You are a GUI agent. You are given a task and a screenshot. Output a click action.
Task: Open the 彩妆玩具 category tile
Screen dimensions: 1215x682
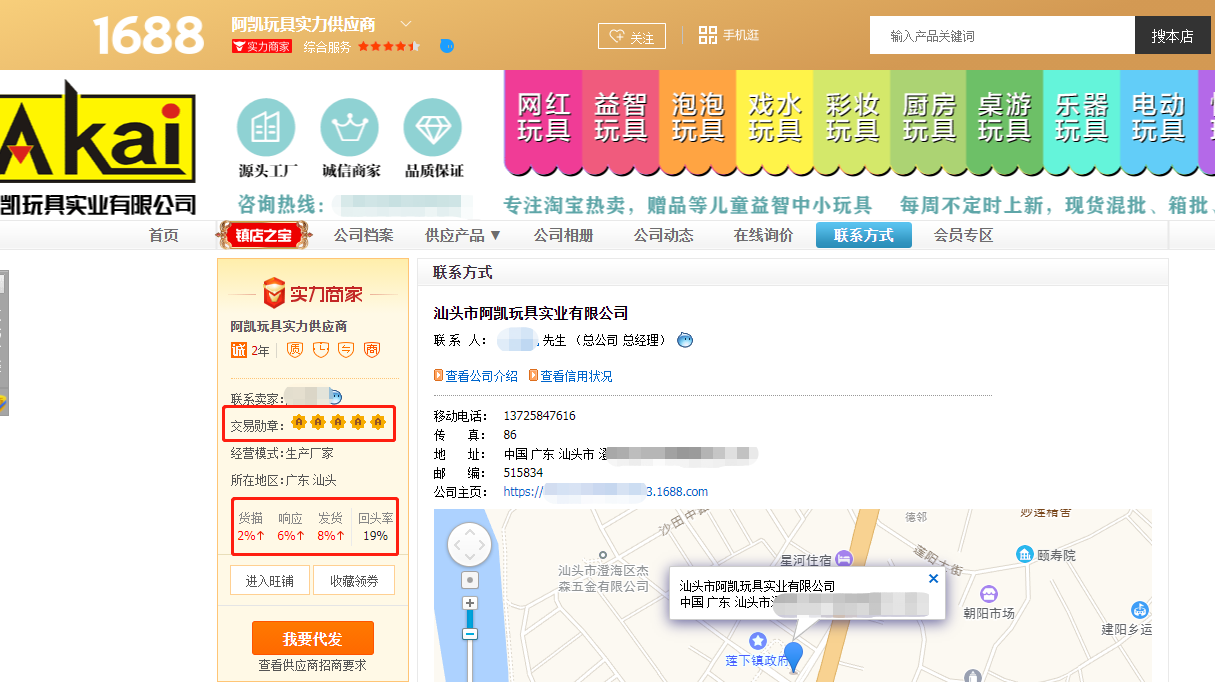click(852, 120)
